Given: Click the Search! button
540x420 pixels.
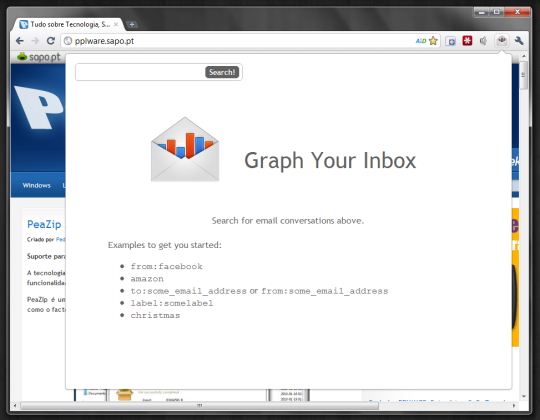Looking at the screenshot, I should click(222, 72).
